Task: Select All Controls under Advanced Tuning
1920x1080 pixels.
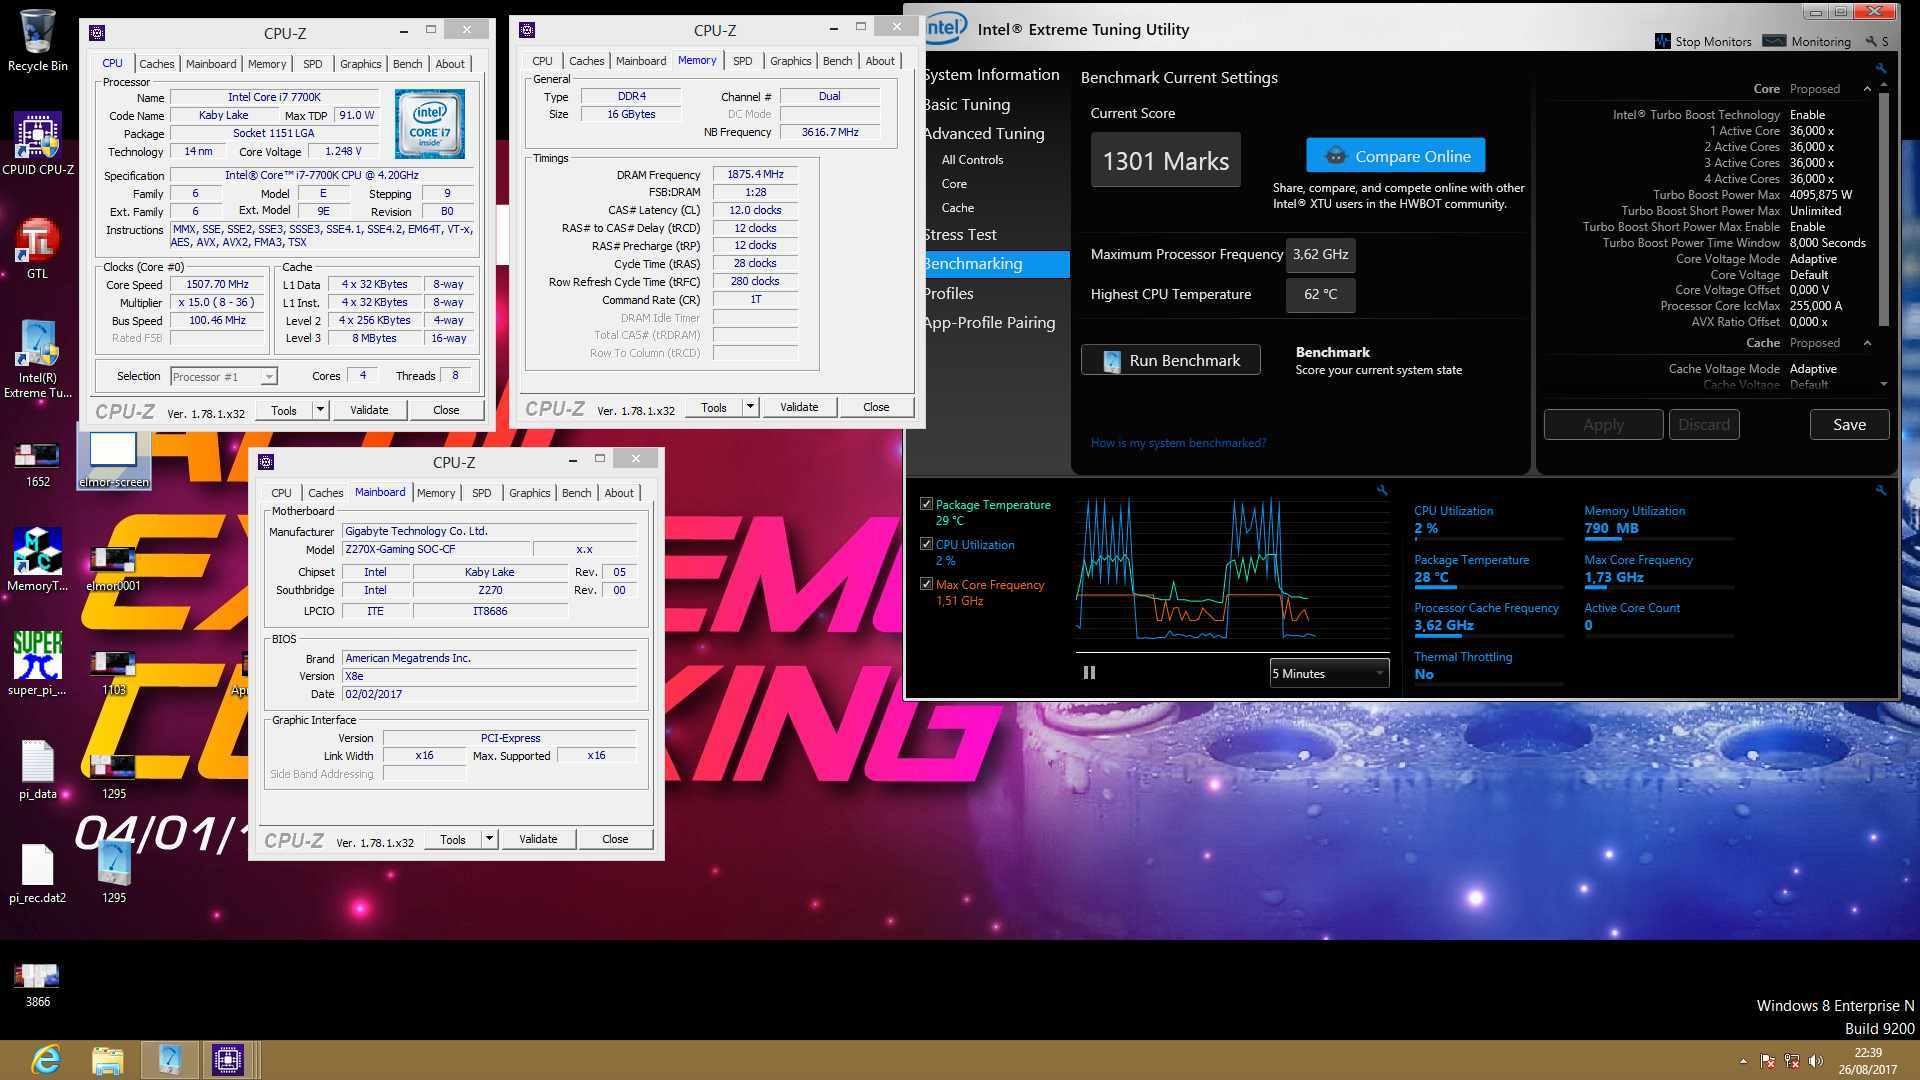Action: (972, 159)
